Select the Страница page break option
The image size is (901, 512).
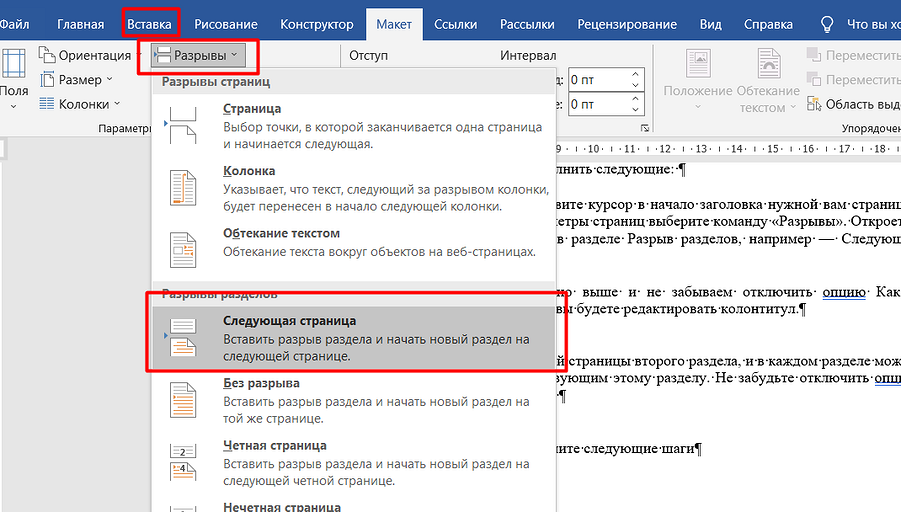click(354, 126)
